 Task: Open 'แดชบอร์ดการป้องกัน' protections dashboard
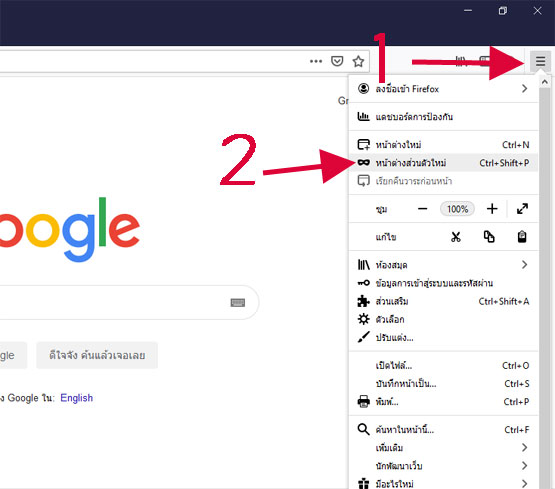[443, 117]
